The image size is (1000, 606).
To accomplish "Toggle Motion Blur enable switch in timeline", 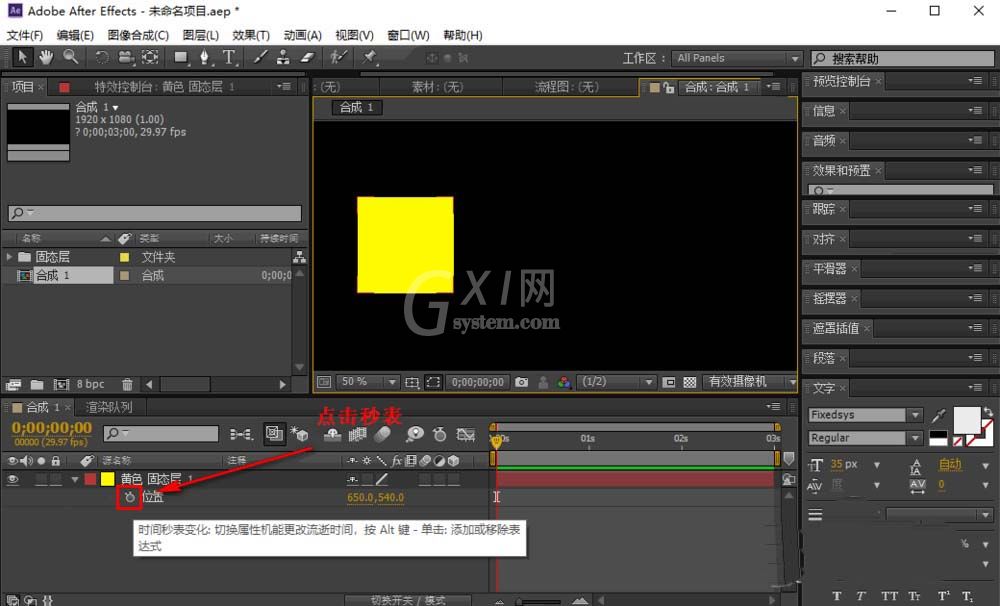I will pyautogui.click(x=382, y=434).
